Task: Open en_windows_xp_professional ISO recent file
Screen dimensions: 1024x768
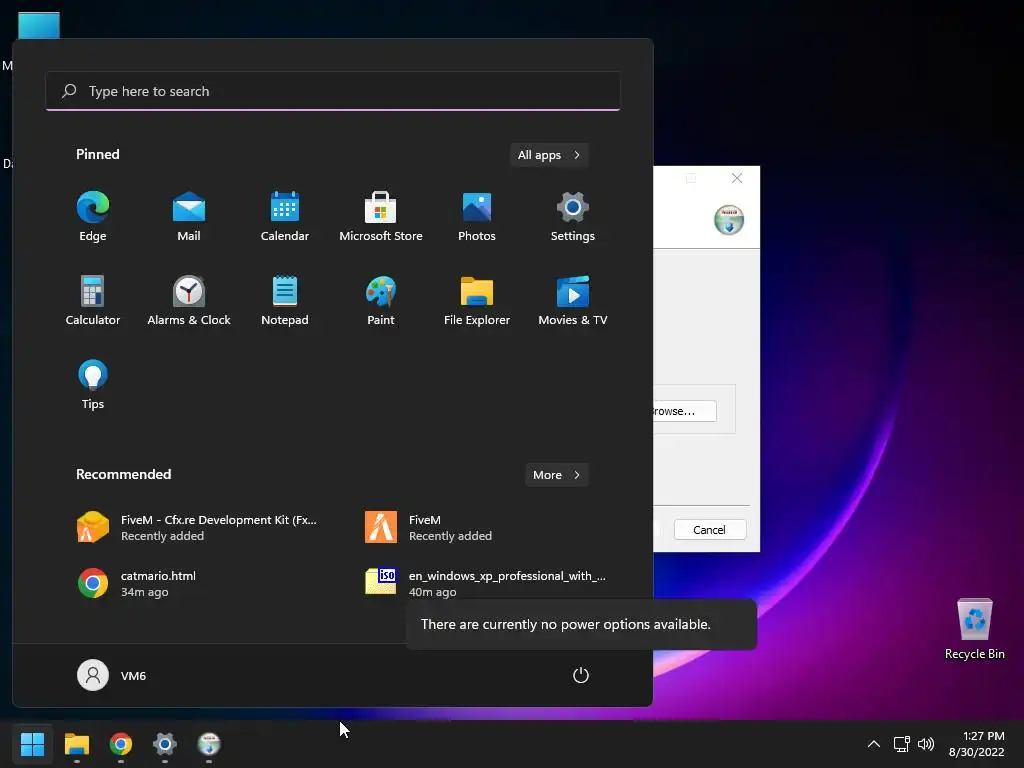Action: click(487, 583)
